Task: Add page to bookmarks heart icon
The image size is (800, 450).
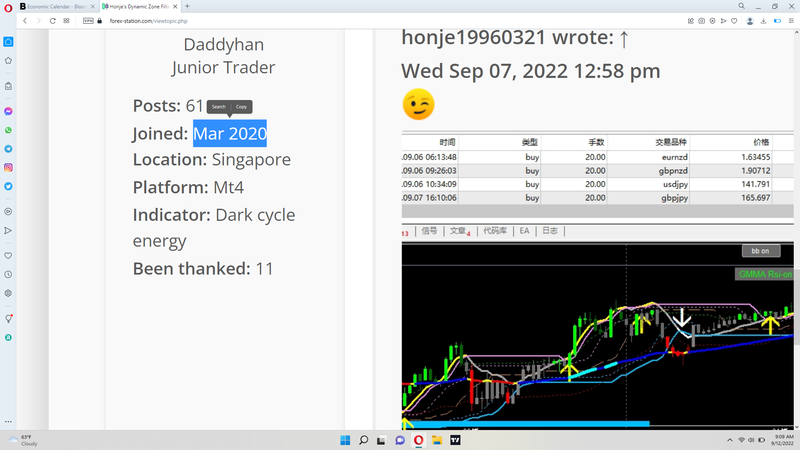Action: pos(734,21)
